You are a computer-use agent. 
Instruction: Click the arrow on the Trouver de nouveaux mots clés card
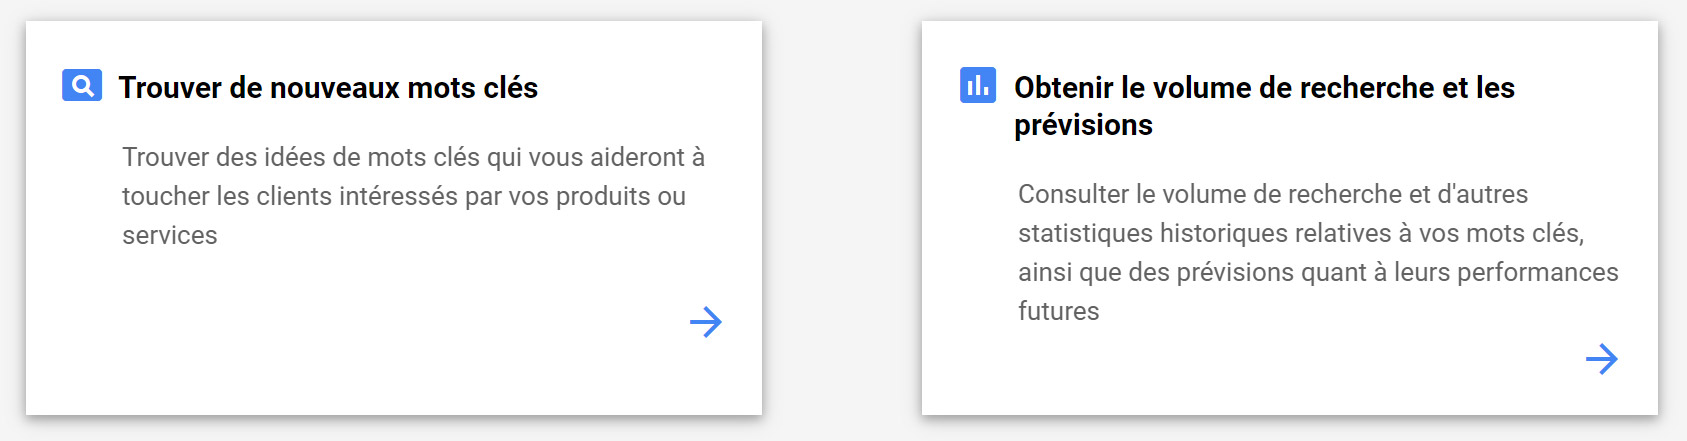pyautogui.click(x=706, y=322)
